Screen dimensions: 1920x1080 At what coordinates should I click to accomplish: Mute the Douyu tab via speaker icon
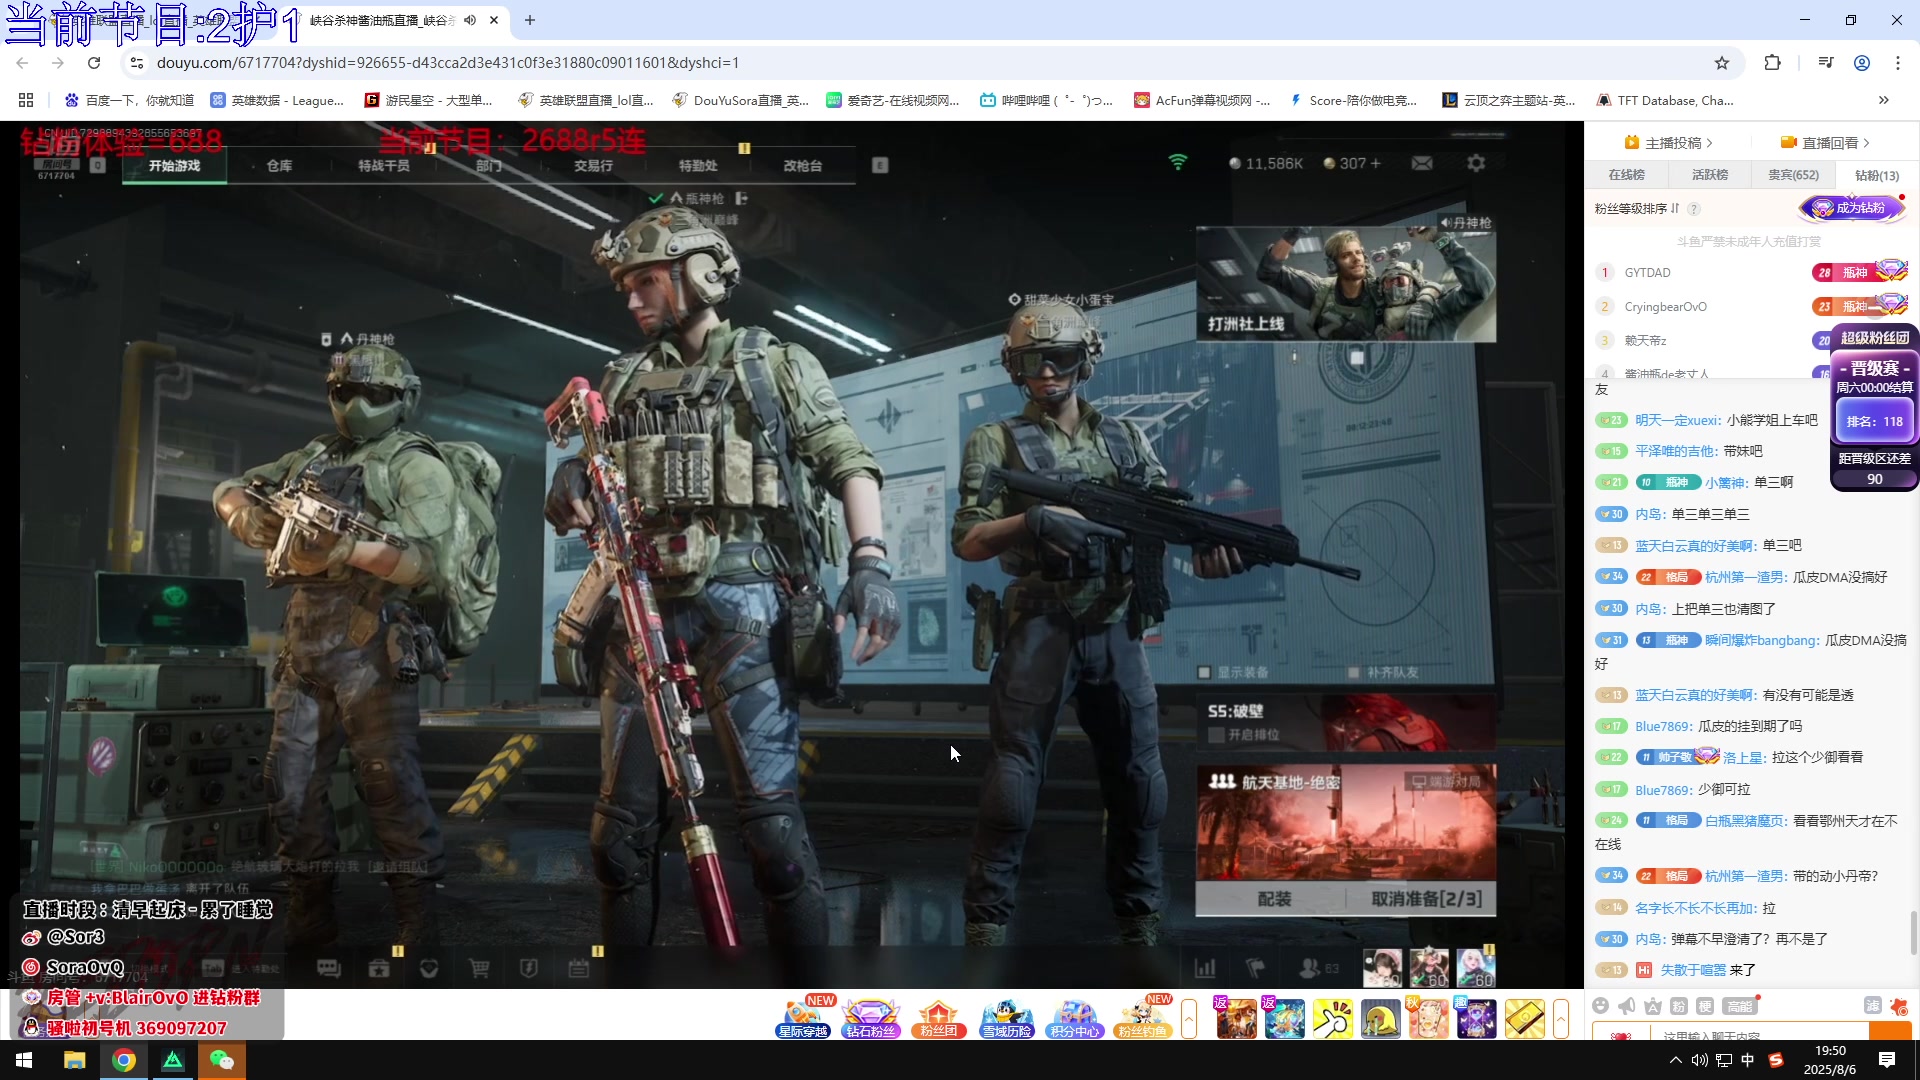(470, 20)
